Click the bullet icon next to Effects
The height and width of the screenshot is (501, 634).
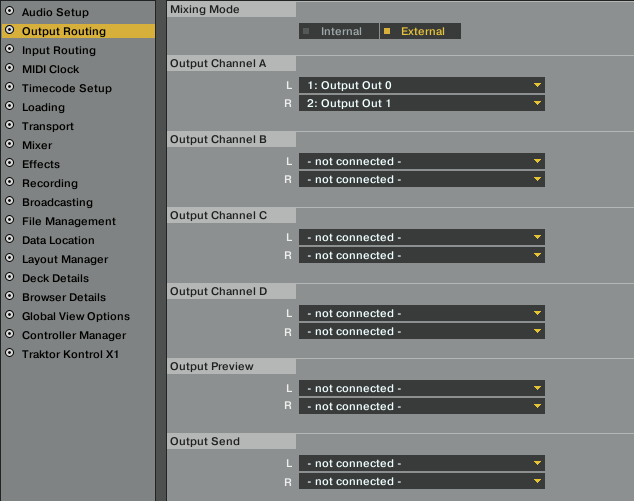pyautogui.click(x=10, y=164)
